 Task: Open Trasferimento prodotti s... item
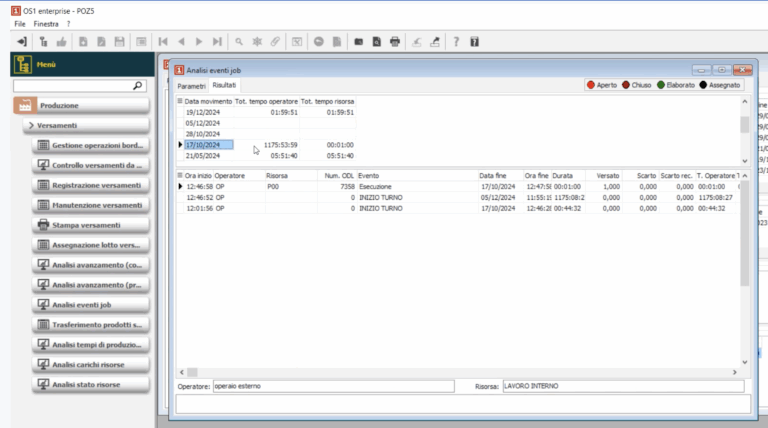click(91, 325)
